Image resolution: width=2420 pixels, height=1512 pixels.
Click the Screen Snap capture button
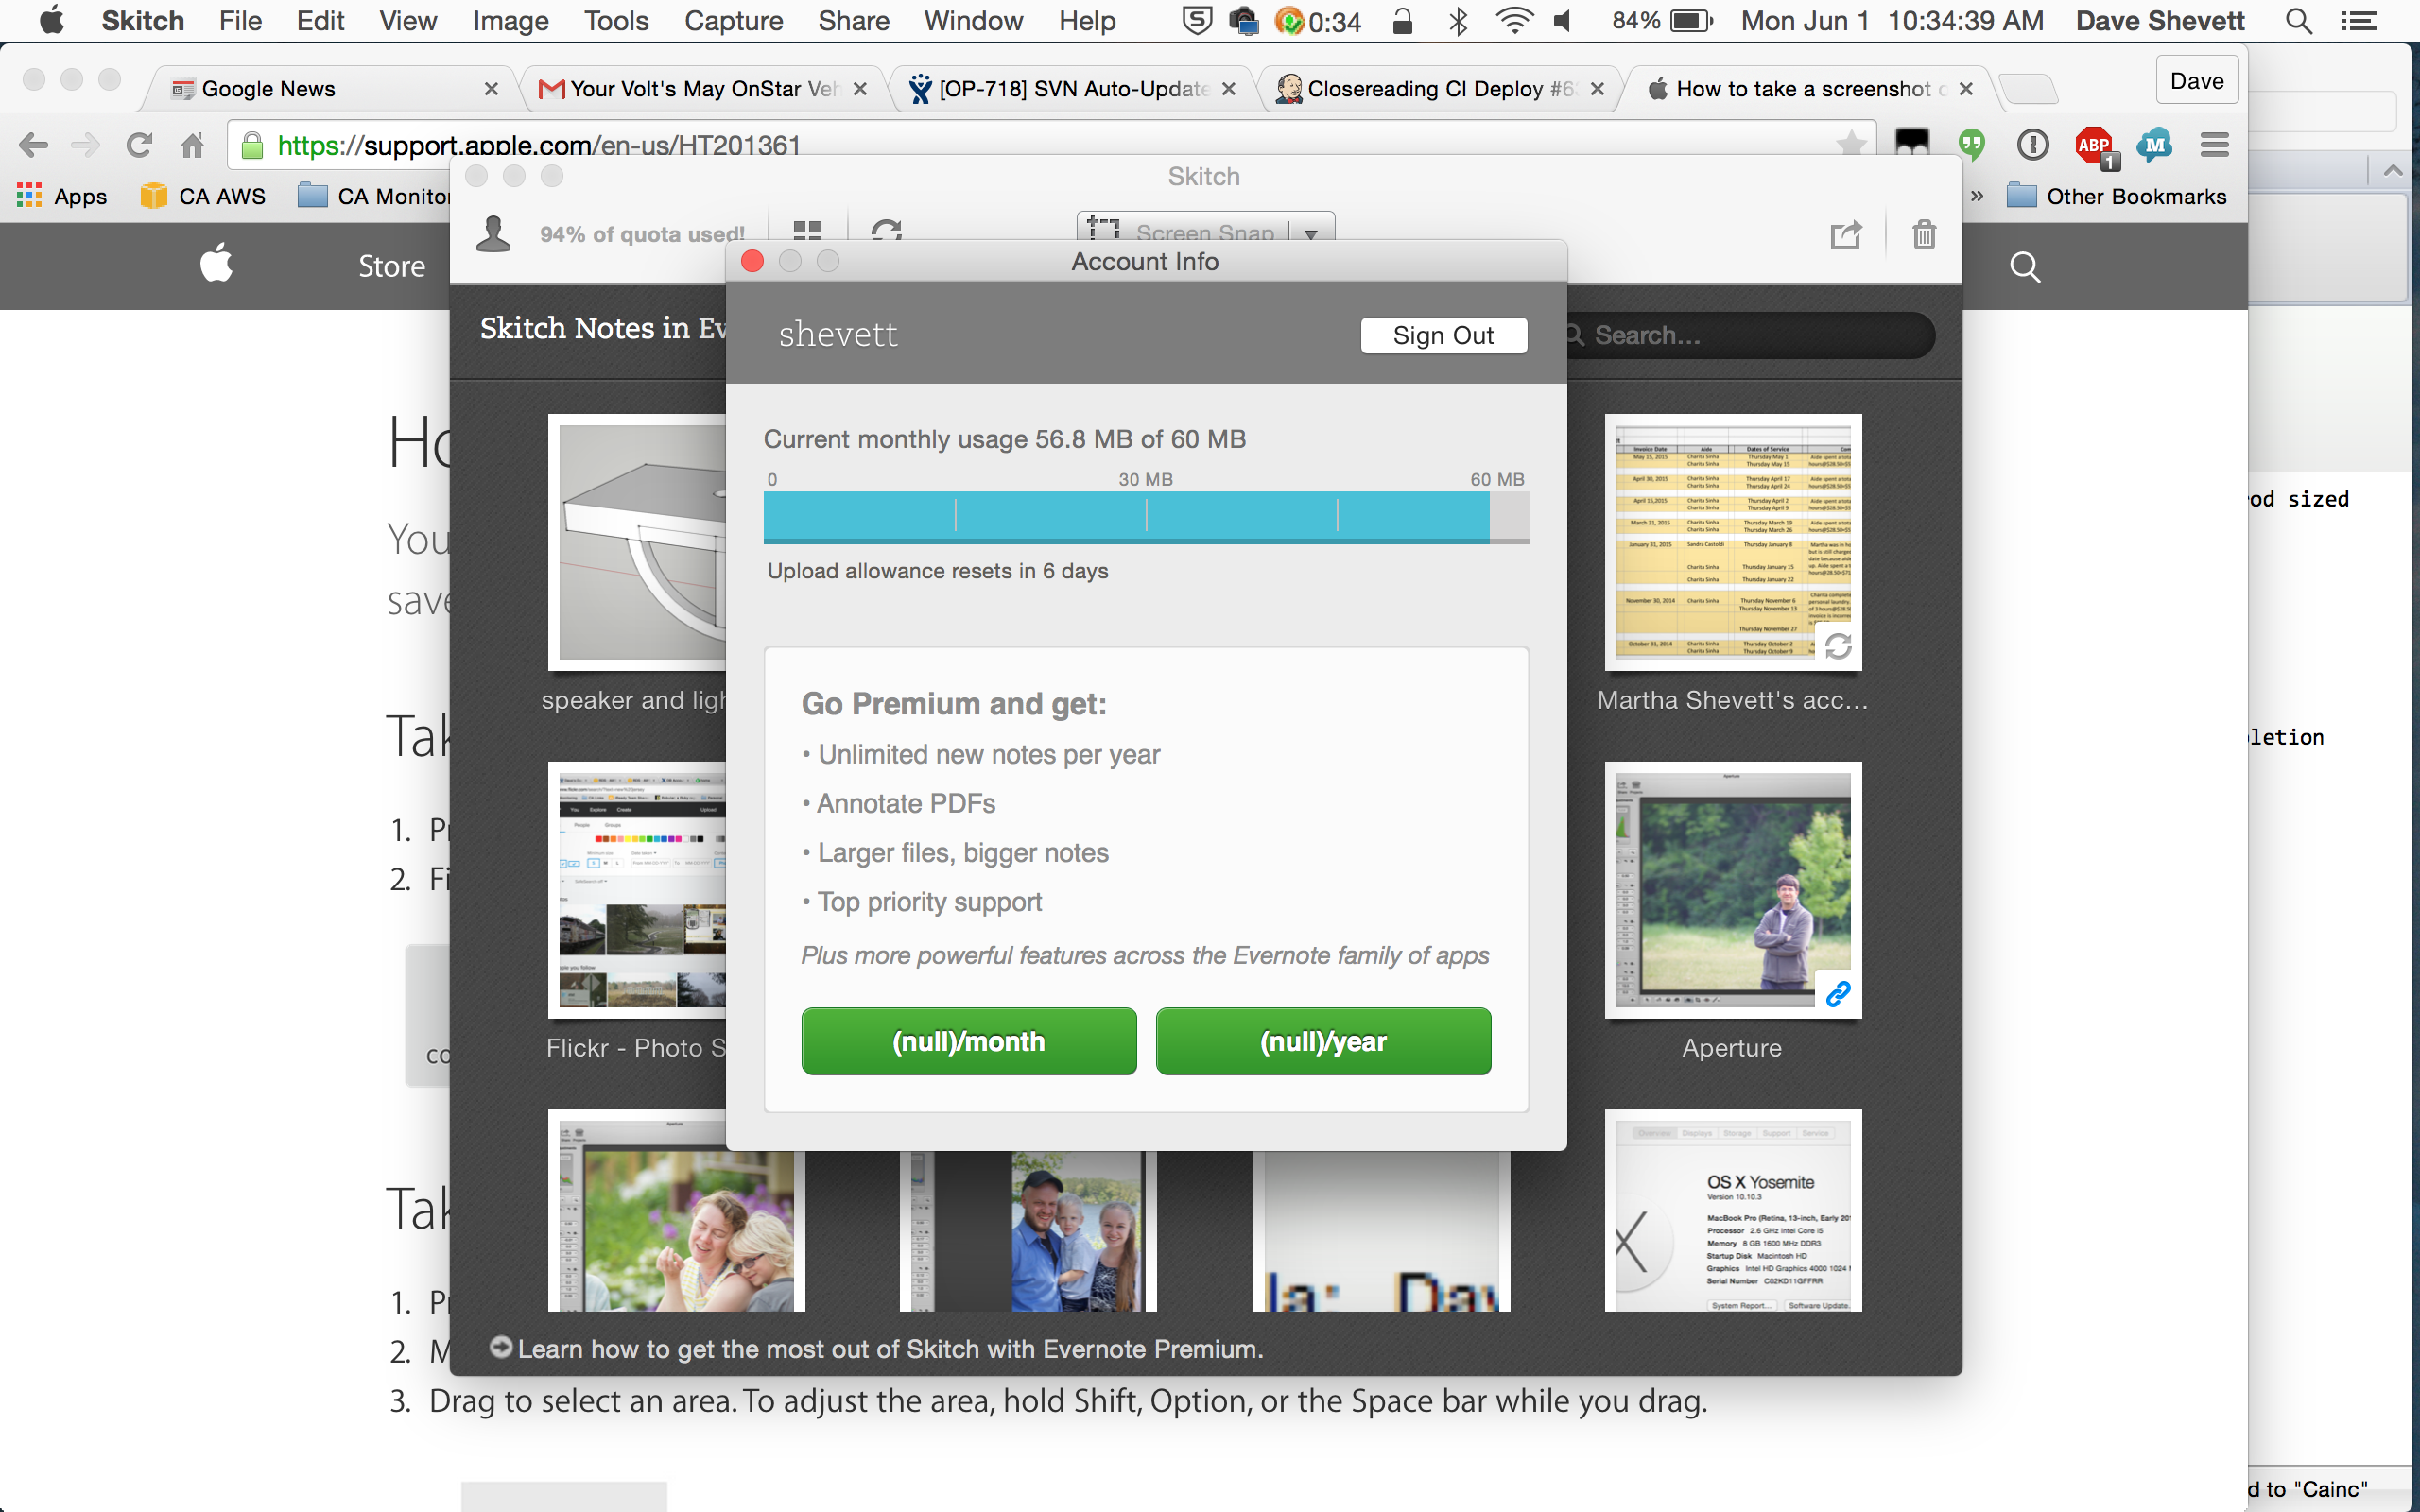(1182, 230)
